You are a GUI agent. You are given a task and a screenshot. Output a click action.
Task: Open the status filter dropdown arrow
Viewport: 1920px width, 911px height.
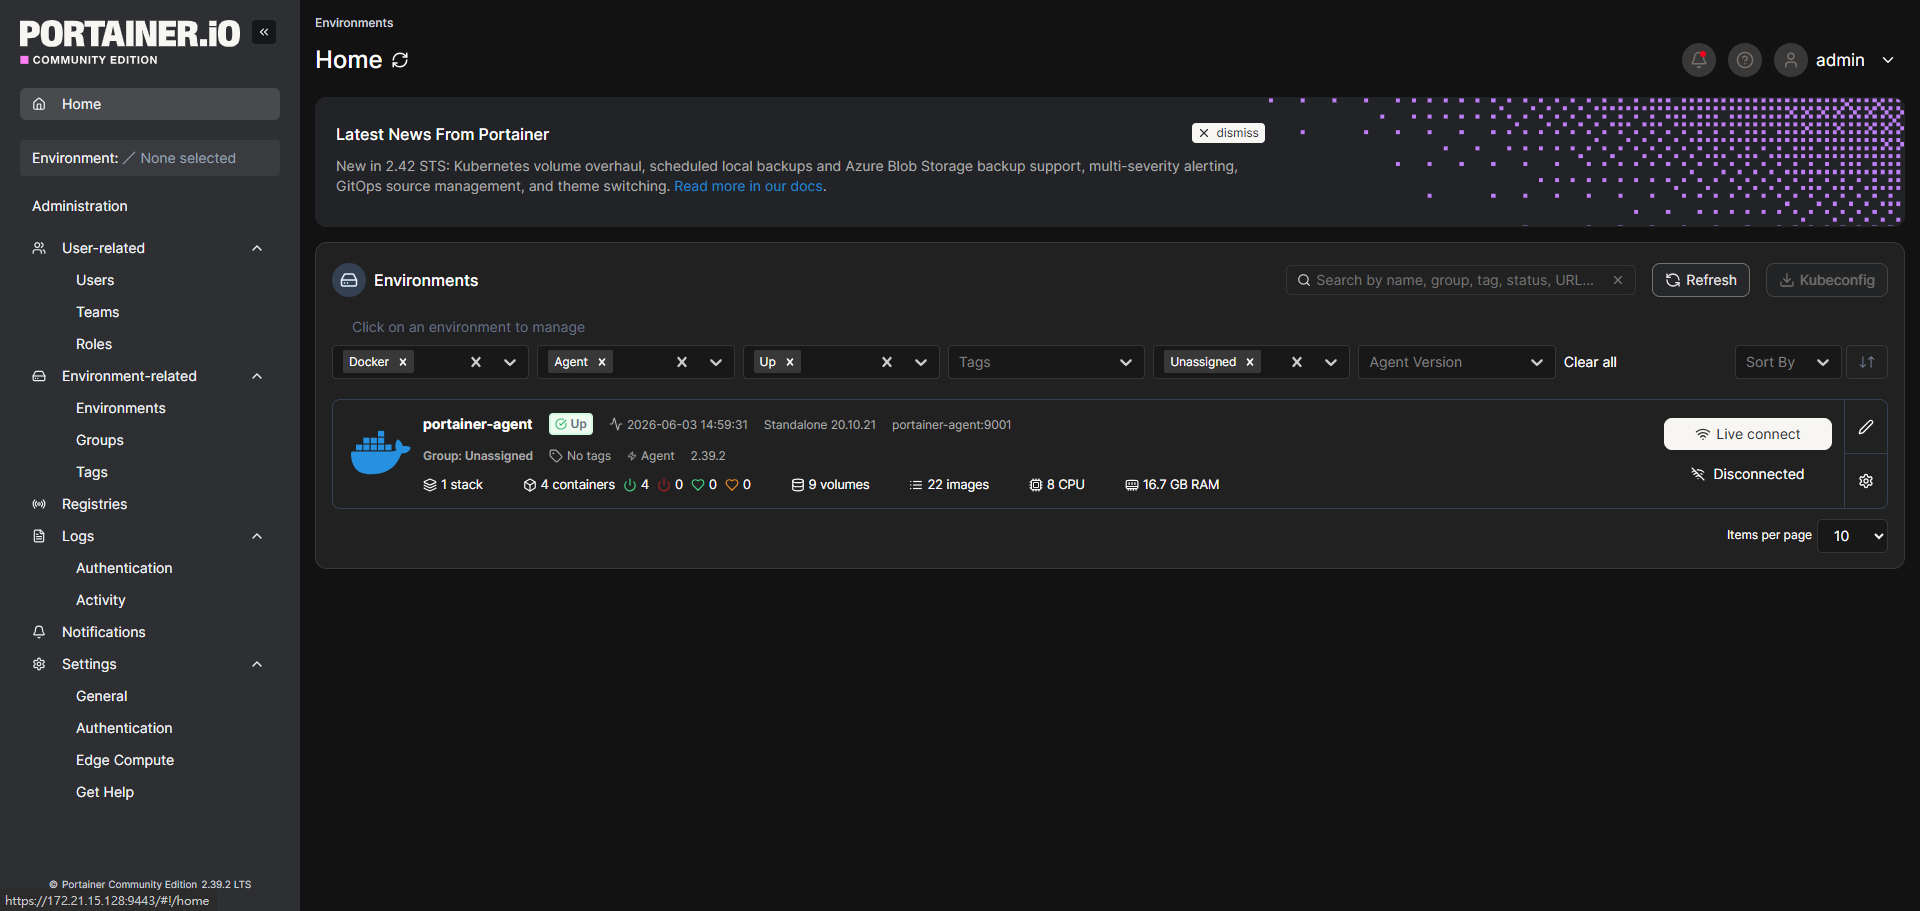(x=921, y=362)
